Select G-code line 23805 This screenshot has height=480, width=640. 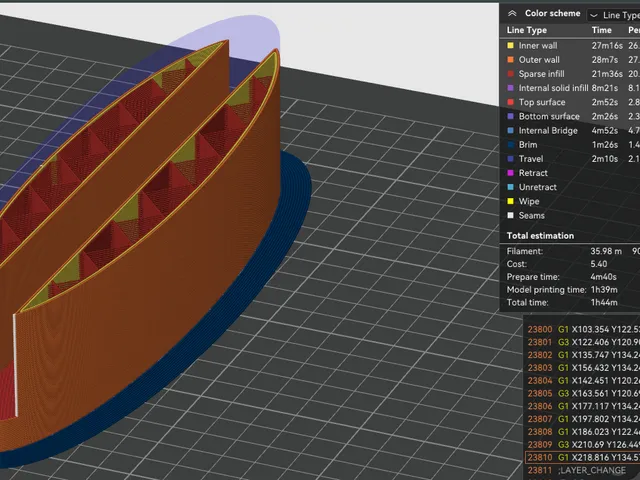coord(582,393)
